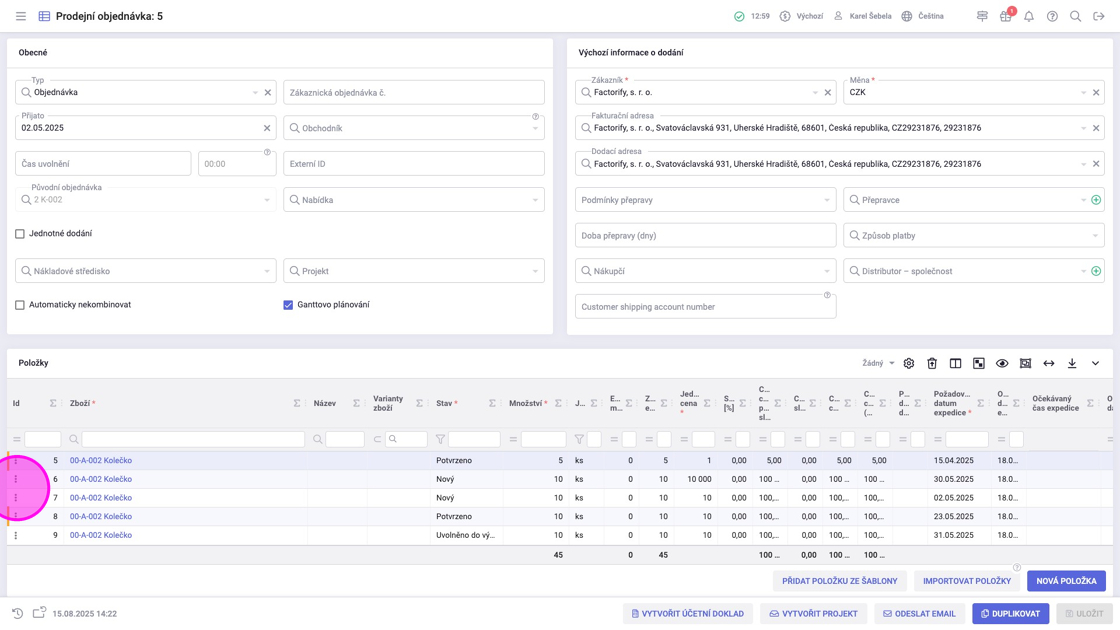Toggle the eye visibility icon in Položky
This screenshot has width=1120, height=630.
click(x=1002, y=364)
